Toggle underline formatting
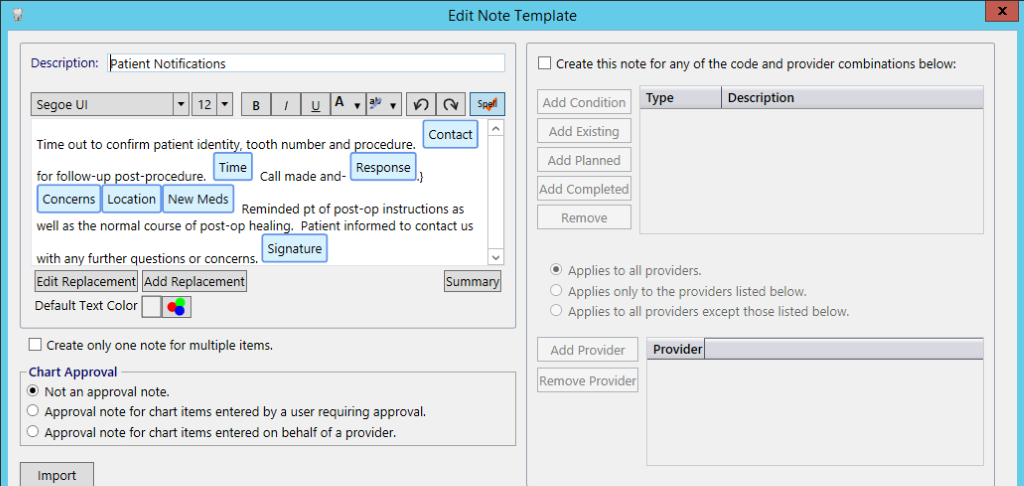Viewport: 1024px width, 486px height. tap(315, 105)
